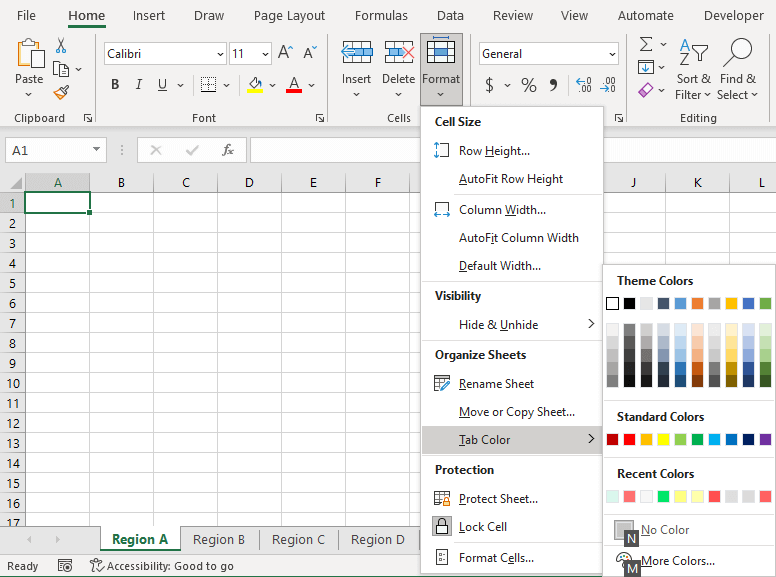
Task: Click the Select All corner triangle
Action: tap(16, 183)
